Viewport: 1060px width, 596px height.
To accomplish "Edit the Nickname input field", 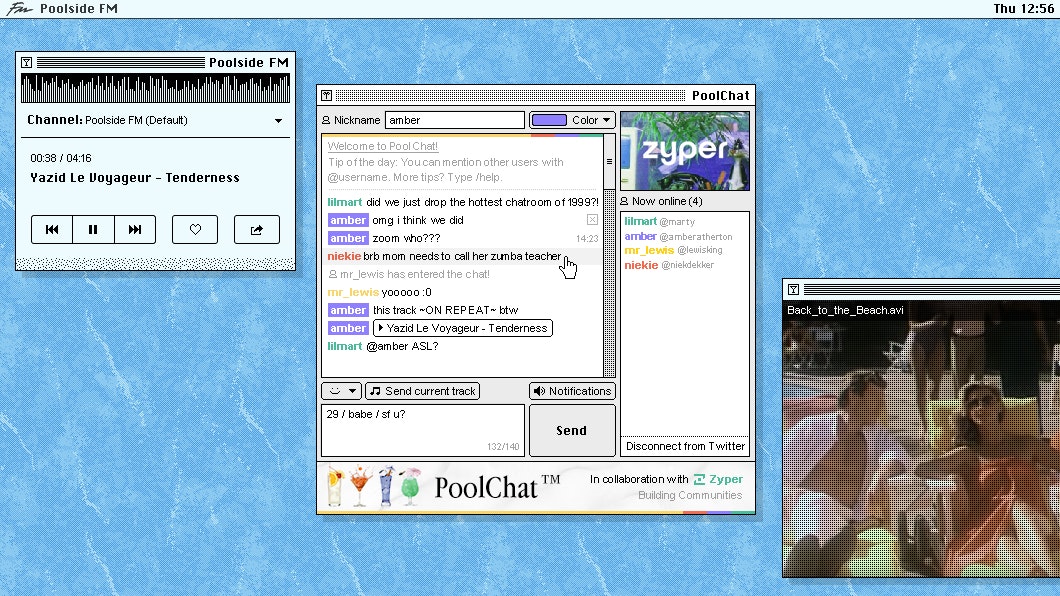I will (x=455, y=120).
